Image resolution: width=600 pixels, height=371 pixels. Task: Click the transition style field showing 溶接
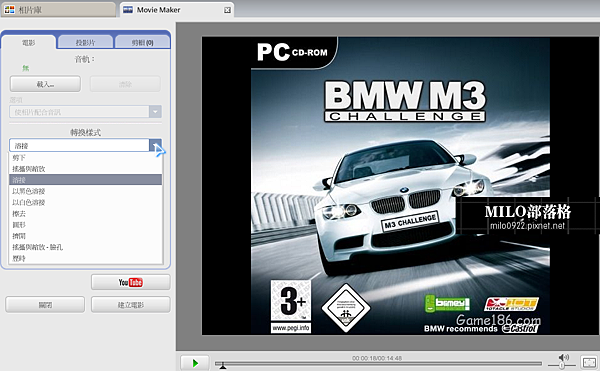coord(79,145)
